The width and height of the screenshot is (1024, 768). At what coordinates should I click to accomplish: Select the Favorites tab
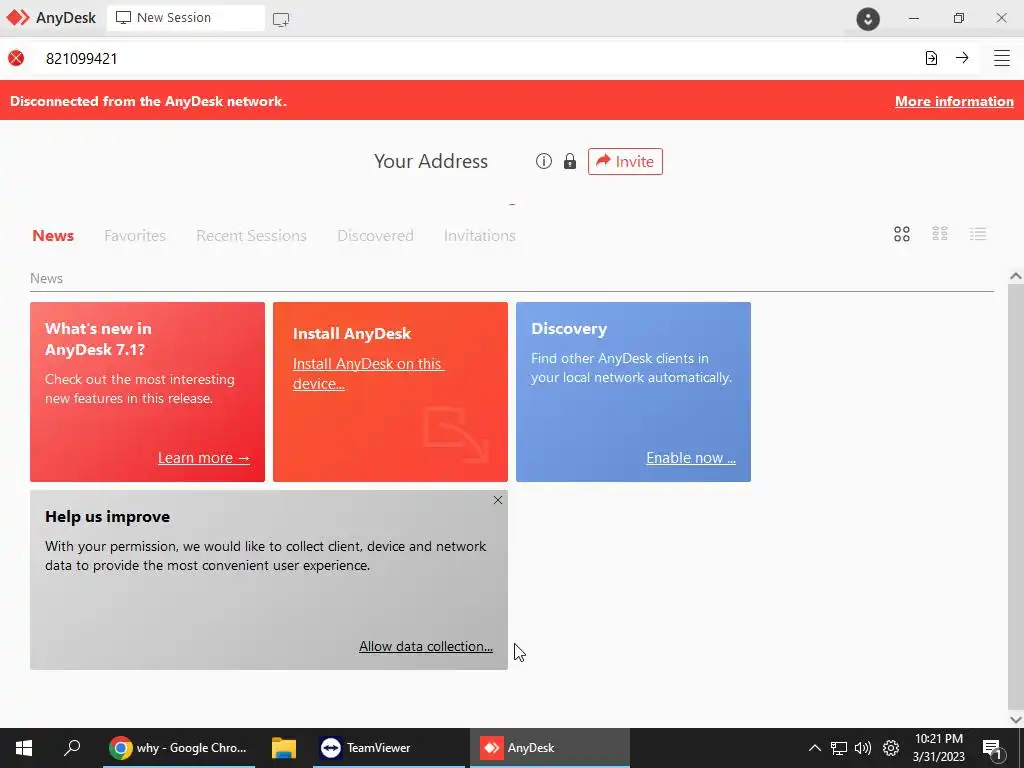(x=135, y=236)
